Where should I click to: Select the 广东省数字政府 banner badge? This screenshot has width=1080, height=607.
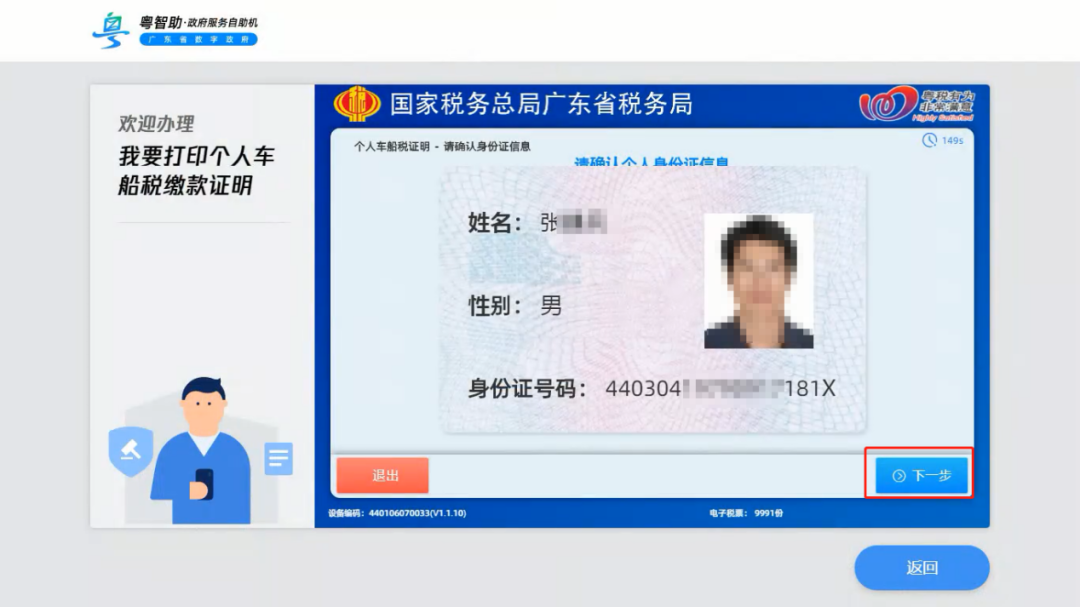coord(198,38)
